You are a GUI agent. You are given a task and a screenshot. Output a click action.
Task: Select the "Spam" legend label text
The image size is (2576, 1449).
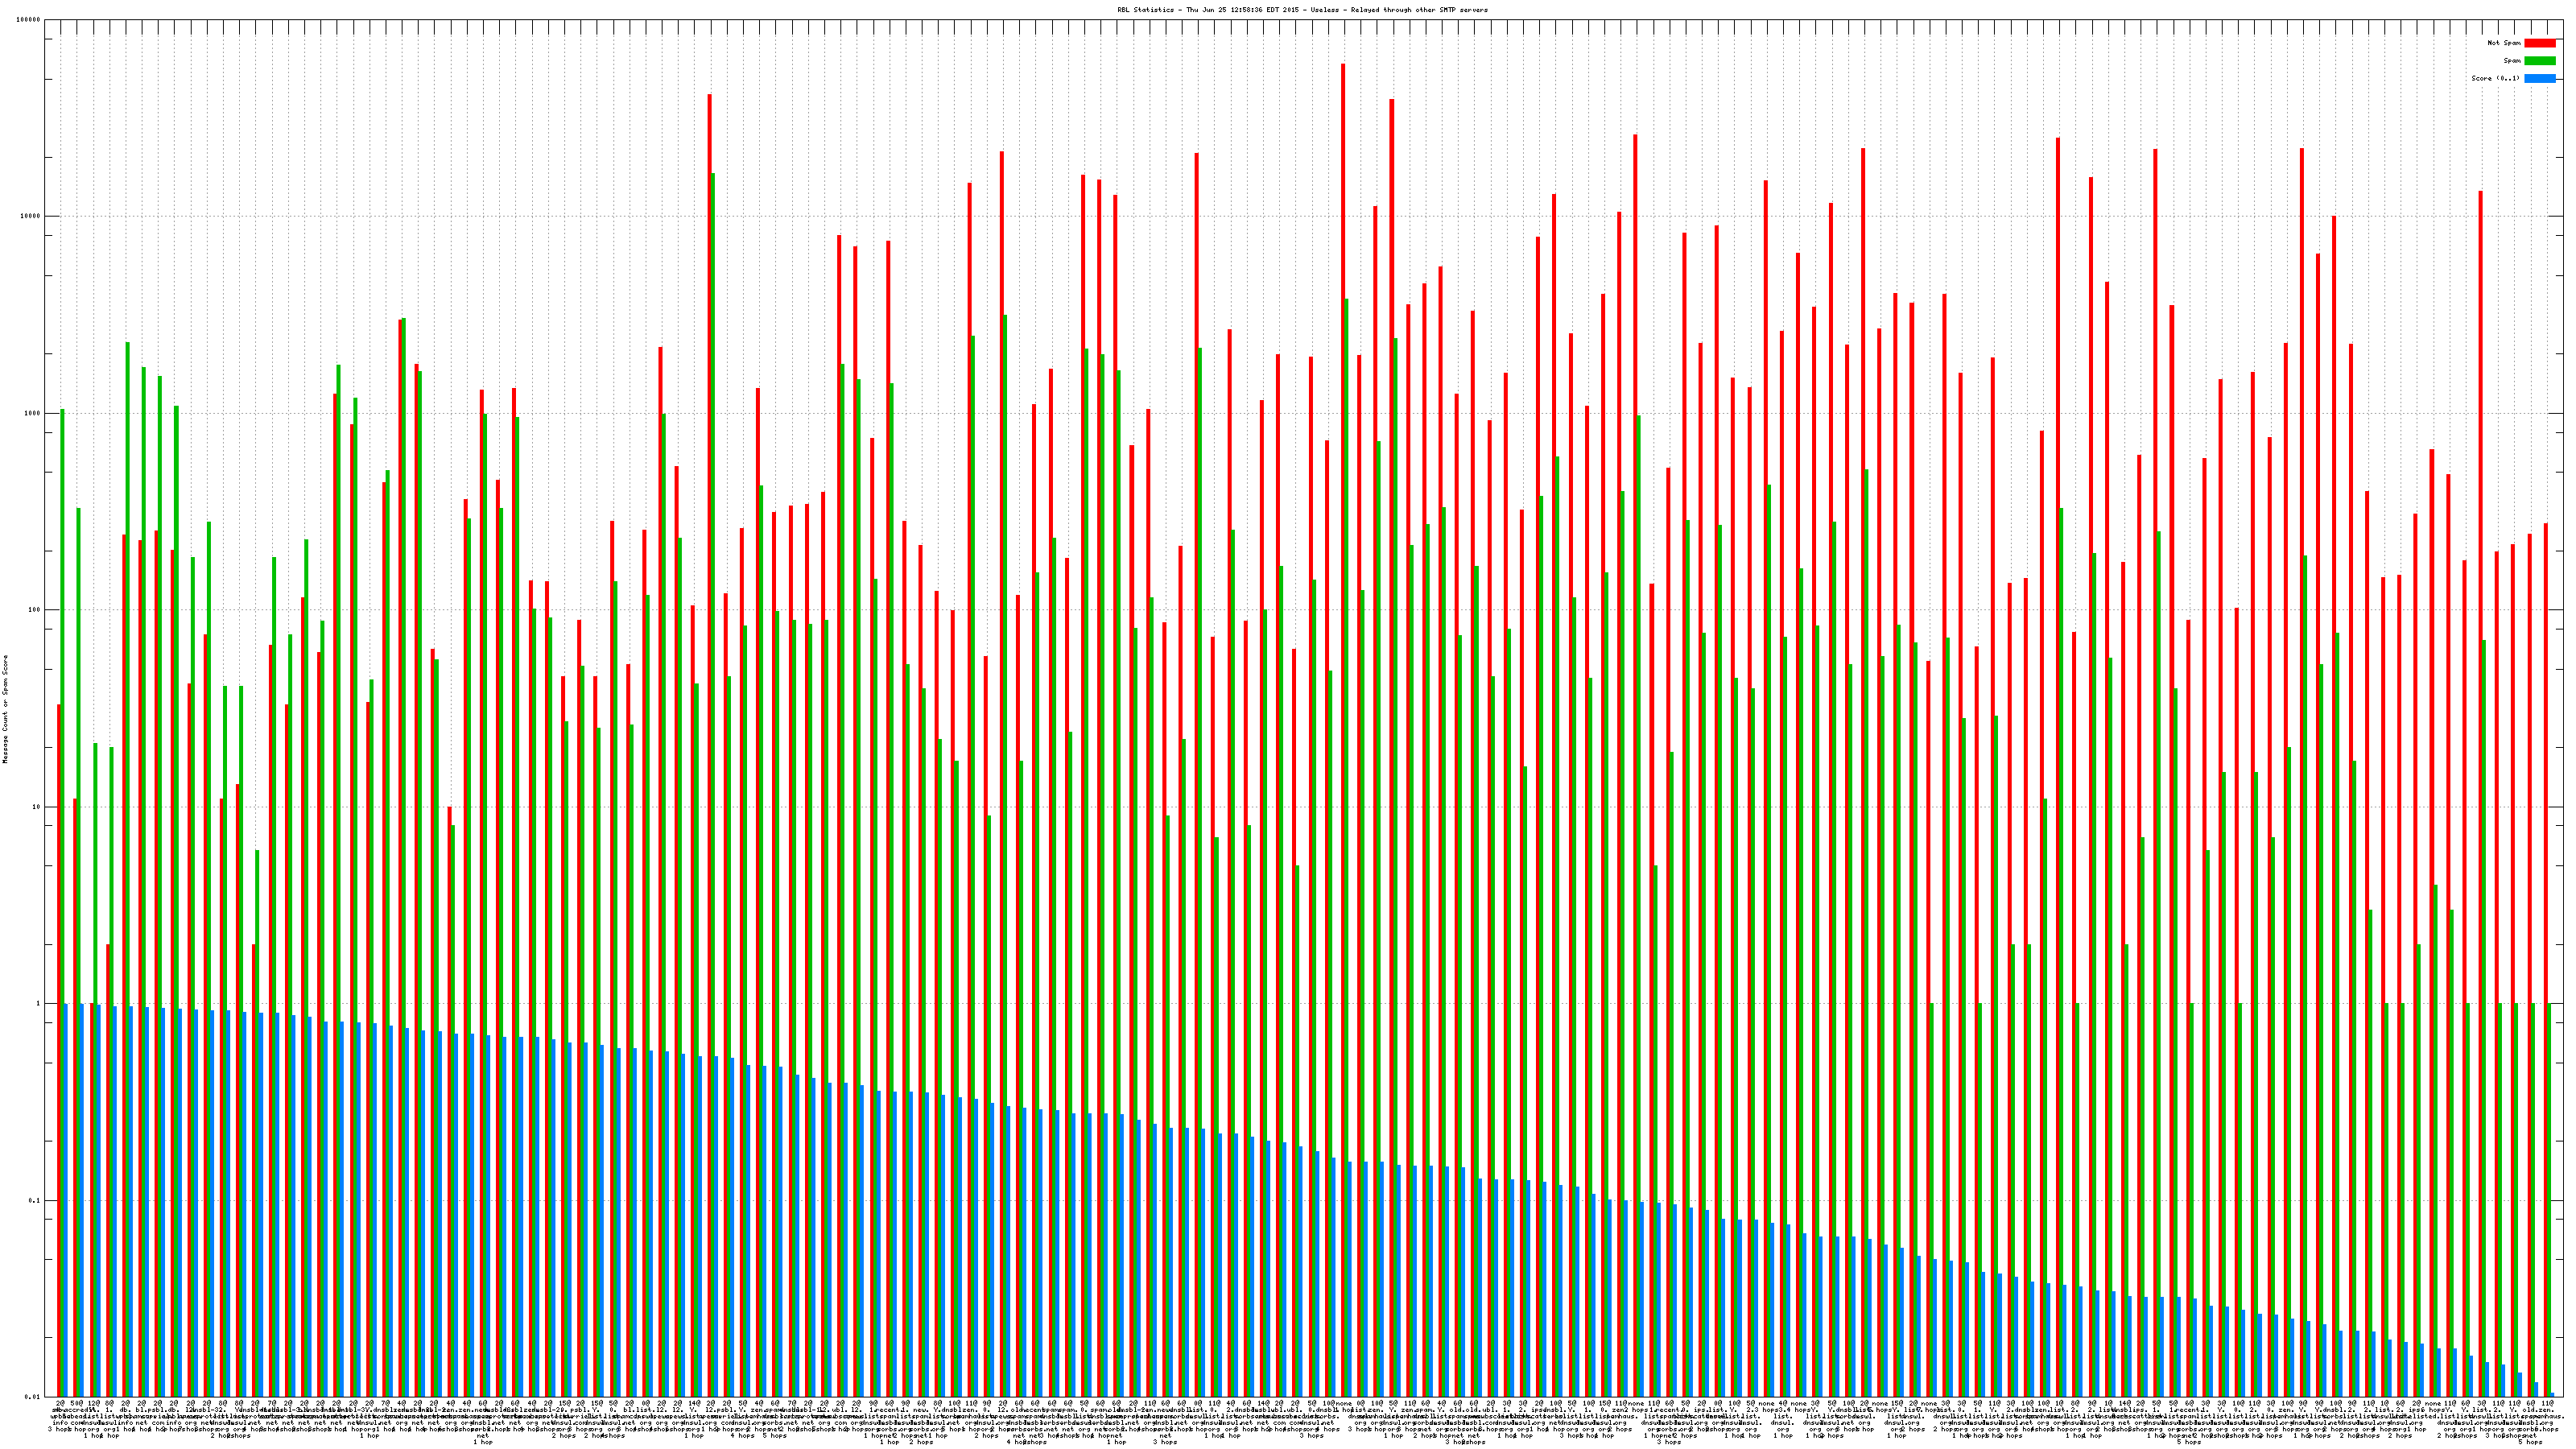coord(2512,61)
